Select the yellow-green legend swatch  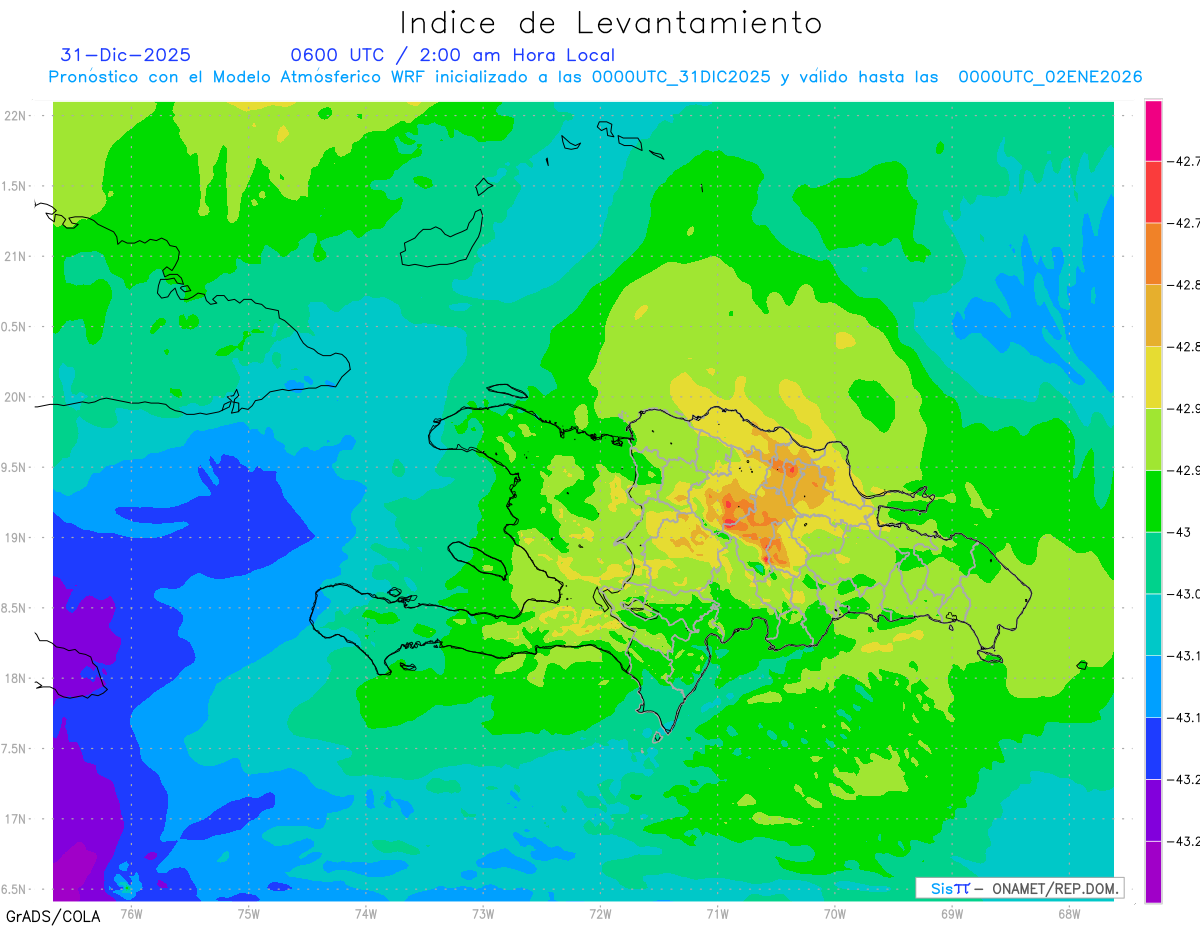(x=1153, y=439)
